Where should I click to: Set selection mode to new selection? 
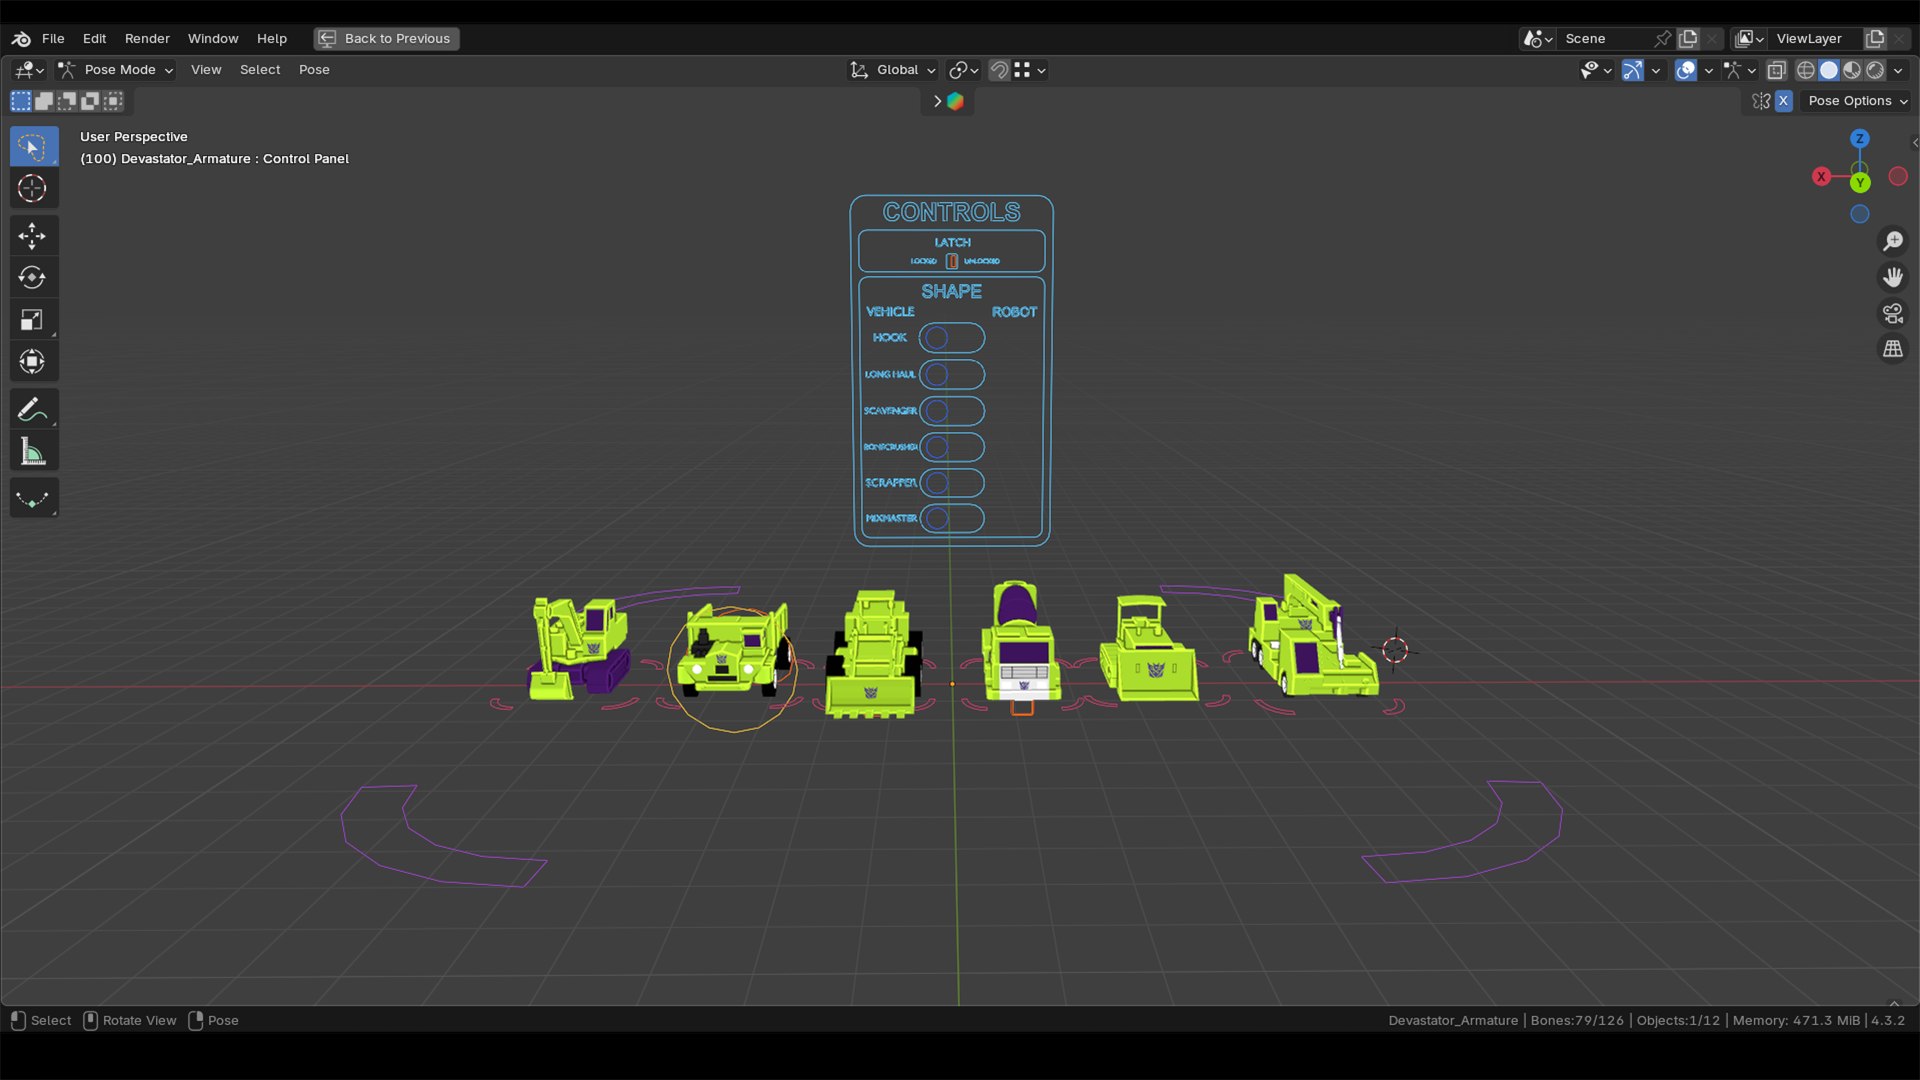(21, 101)
